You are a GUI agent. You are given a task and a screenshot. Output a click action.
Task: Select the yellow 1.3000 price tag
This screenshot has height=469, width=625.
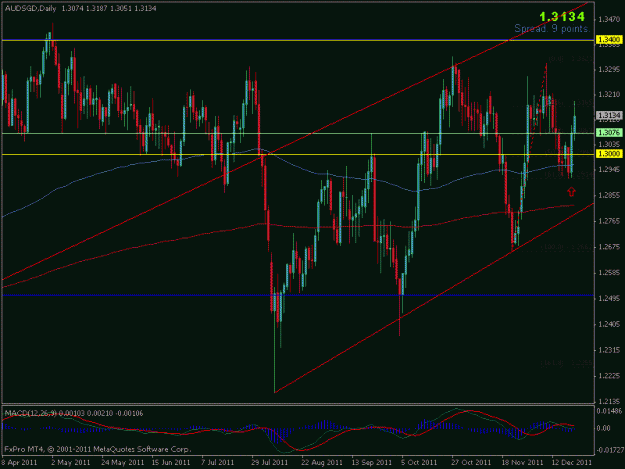pos(609,153)
